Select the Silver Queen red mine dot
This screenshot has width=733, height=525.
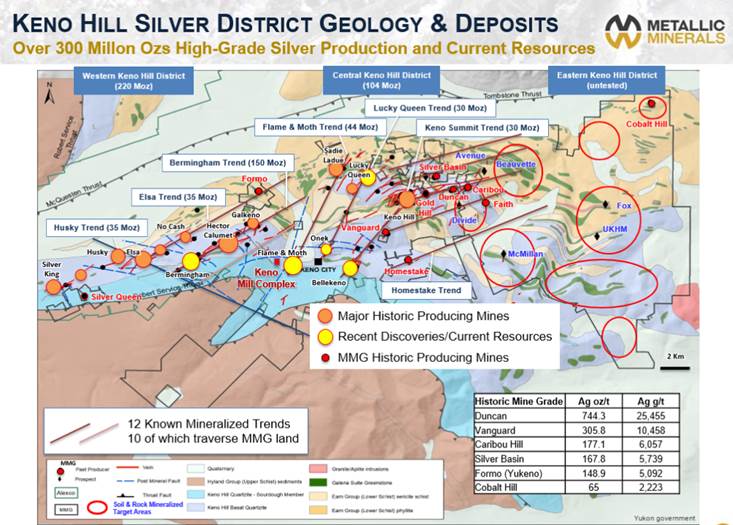[84, 296]
